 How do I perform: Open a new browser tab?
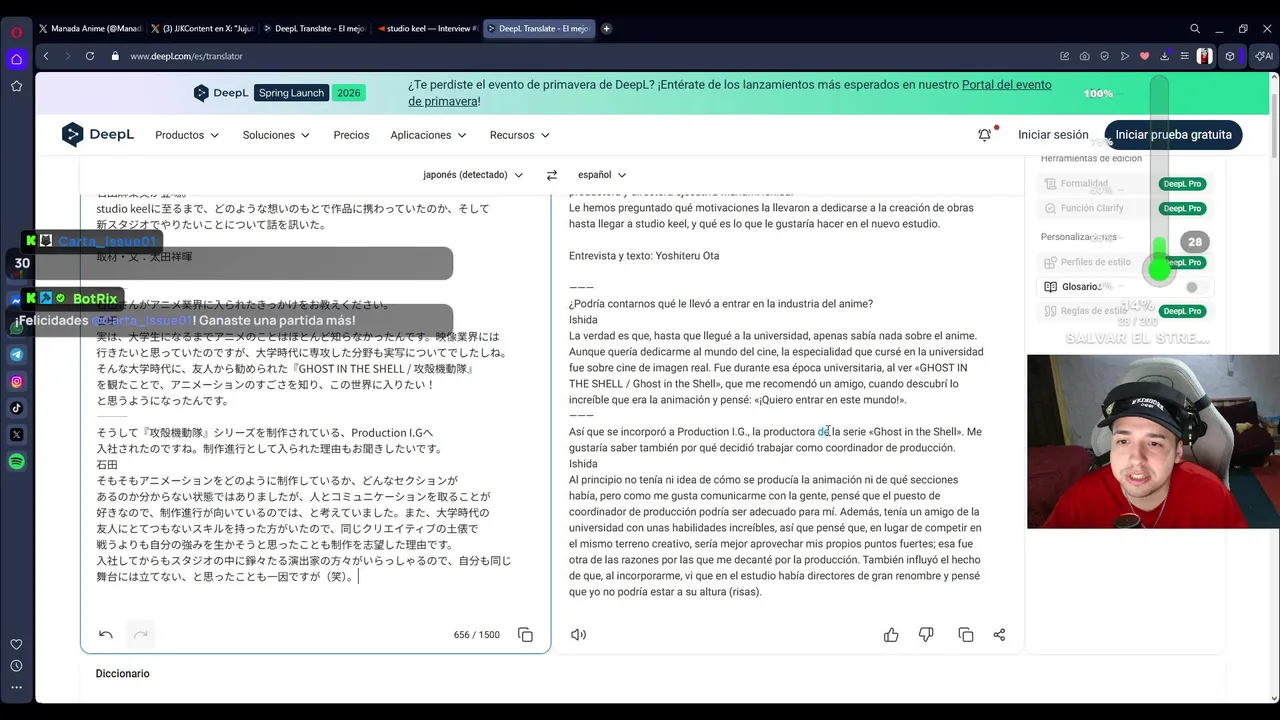[x=606, y=29]
